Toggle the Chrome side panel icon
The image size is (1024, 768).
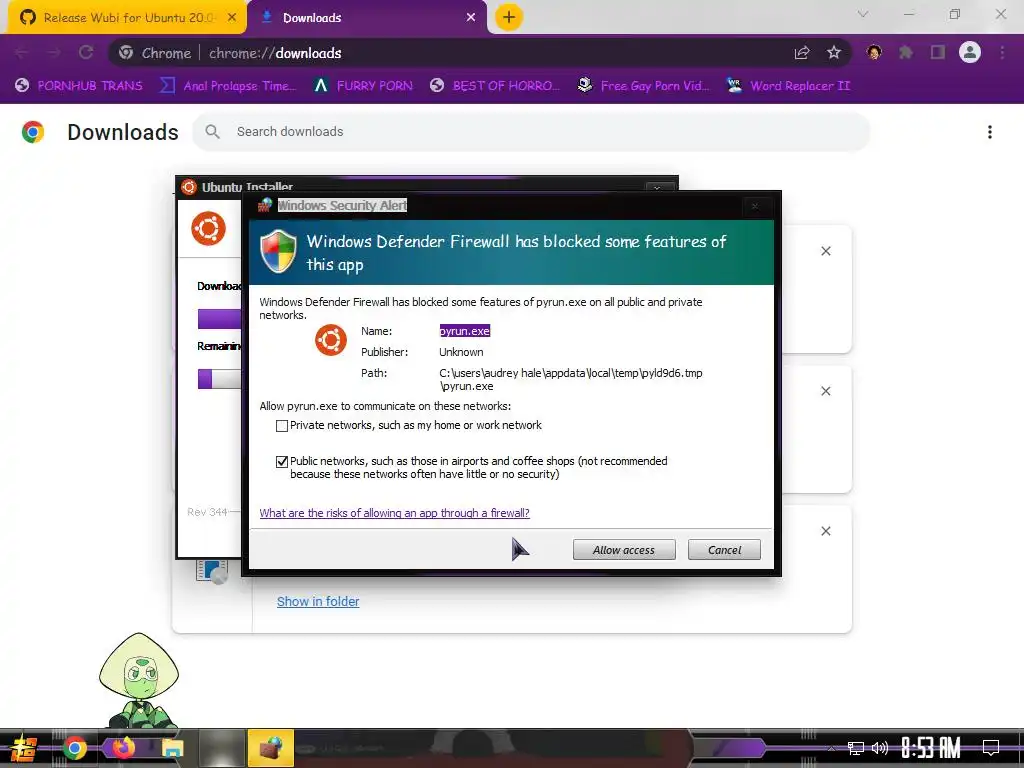tap(938, 52)
